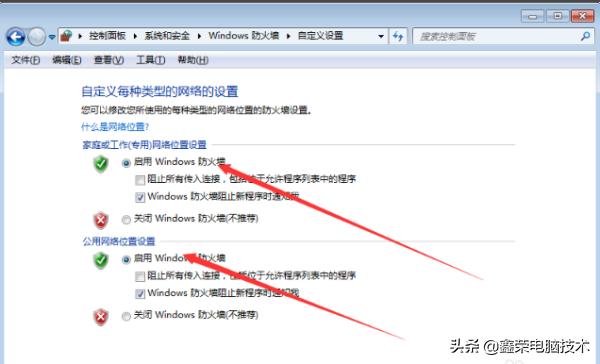Click the greyed Forward navigation button
Viewport: 600px width, 364px height.
[37, 37]
